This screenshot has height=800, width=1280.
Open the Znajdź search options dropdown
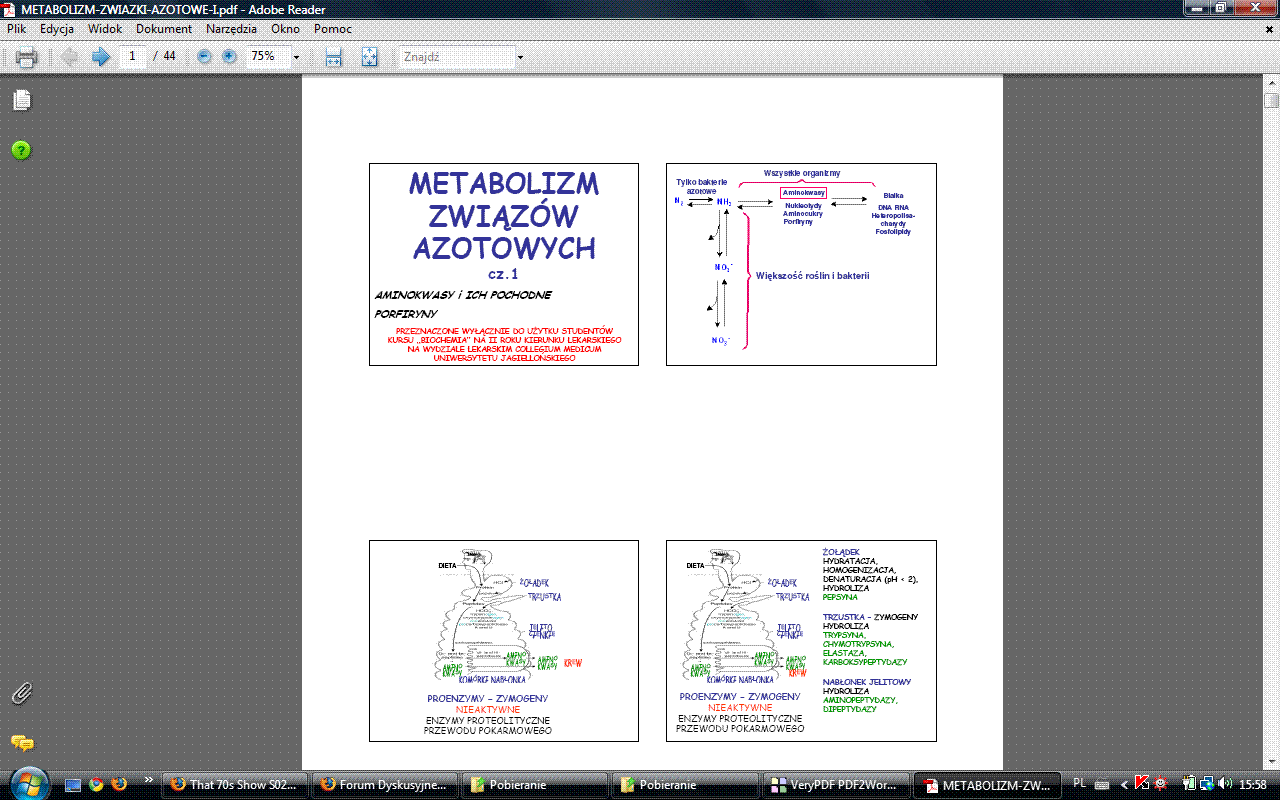tap(520, 57)
